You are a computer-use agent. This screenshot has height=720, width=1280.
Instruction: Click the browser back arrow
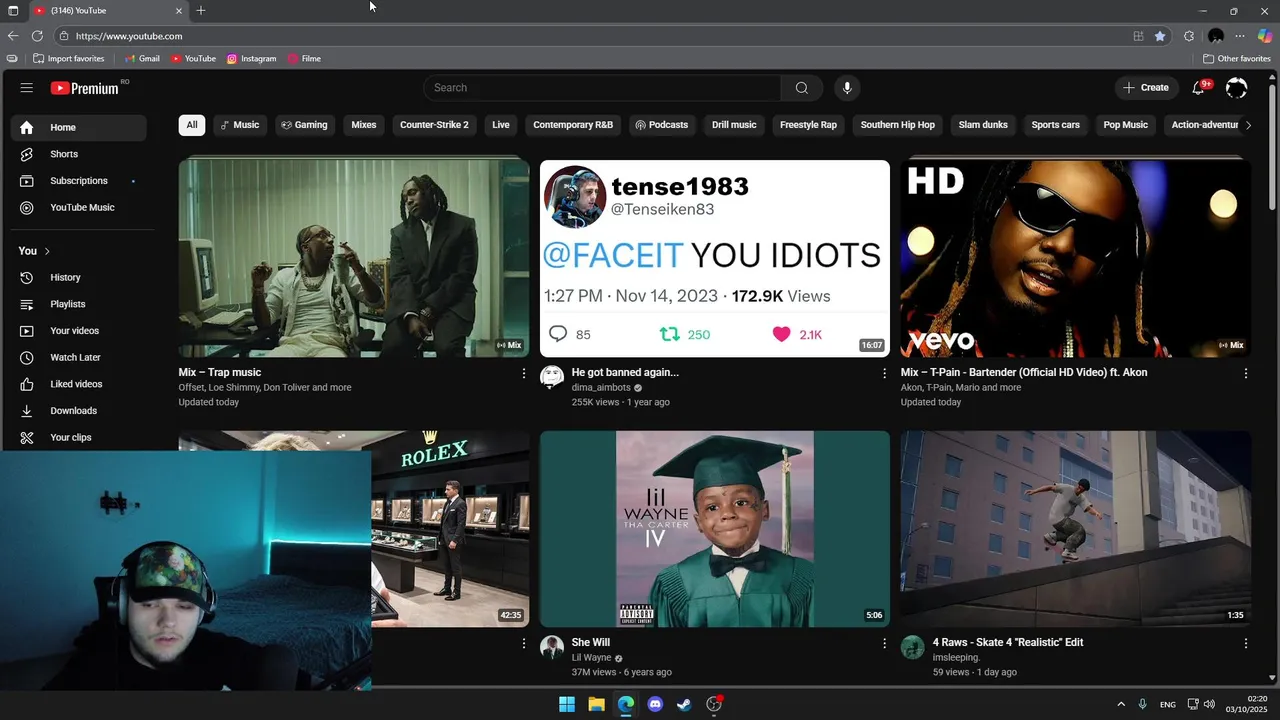coord(13,36)
